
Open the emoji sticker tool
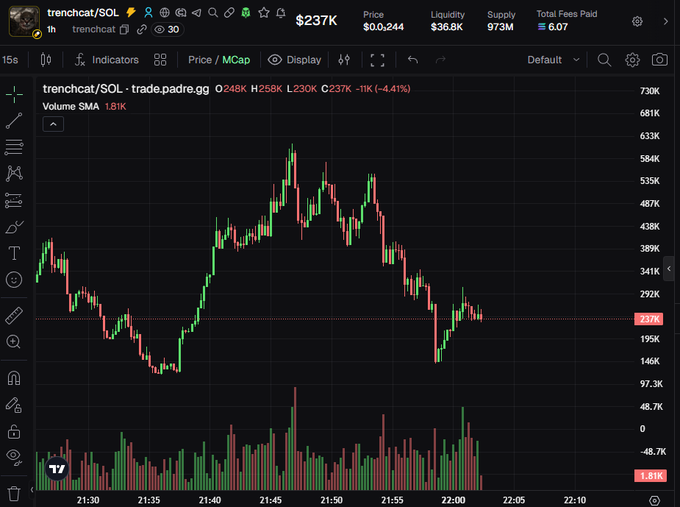pyautogui.click(x=14, y=280)
